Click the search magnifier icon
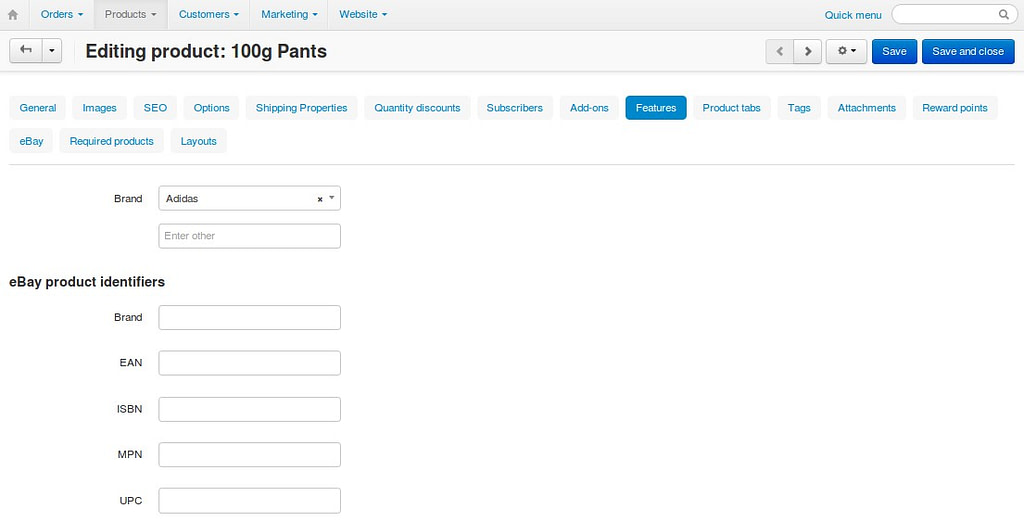This screenshot has height=524, width=1024. point(1004,14)
